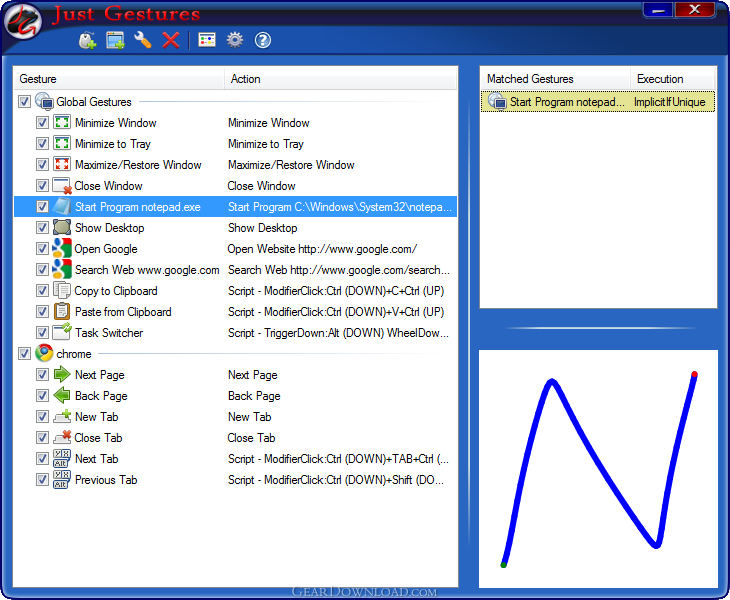Open the help question mark icon
730x600 pixels.
pyautogui.click(x=263, y=40)
